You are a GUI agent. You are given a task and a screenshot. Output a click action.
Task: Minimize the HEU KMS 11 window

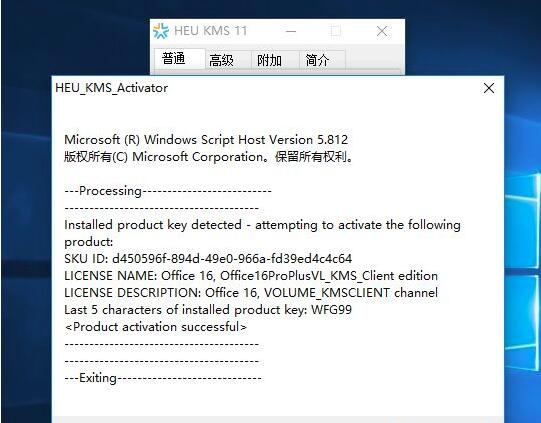291,31
